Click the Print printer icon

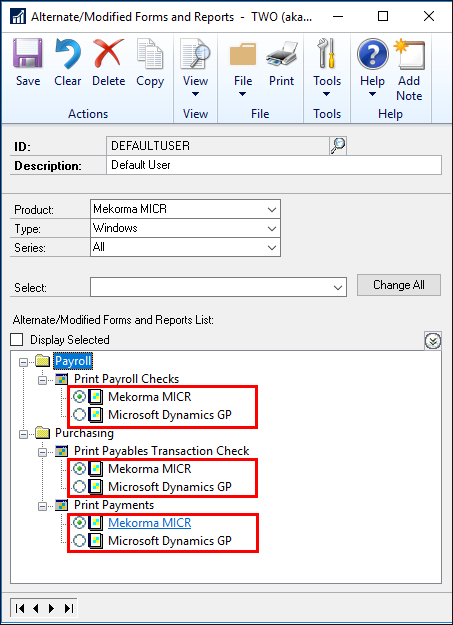pos(282,54)
